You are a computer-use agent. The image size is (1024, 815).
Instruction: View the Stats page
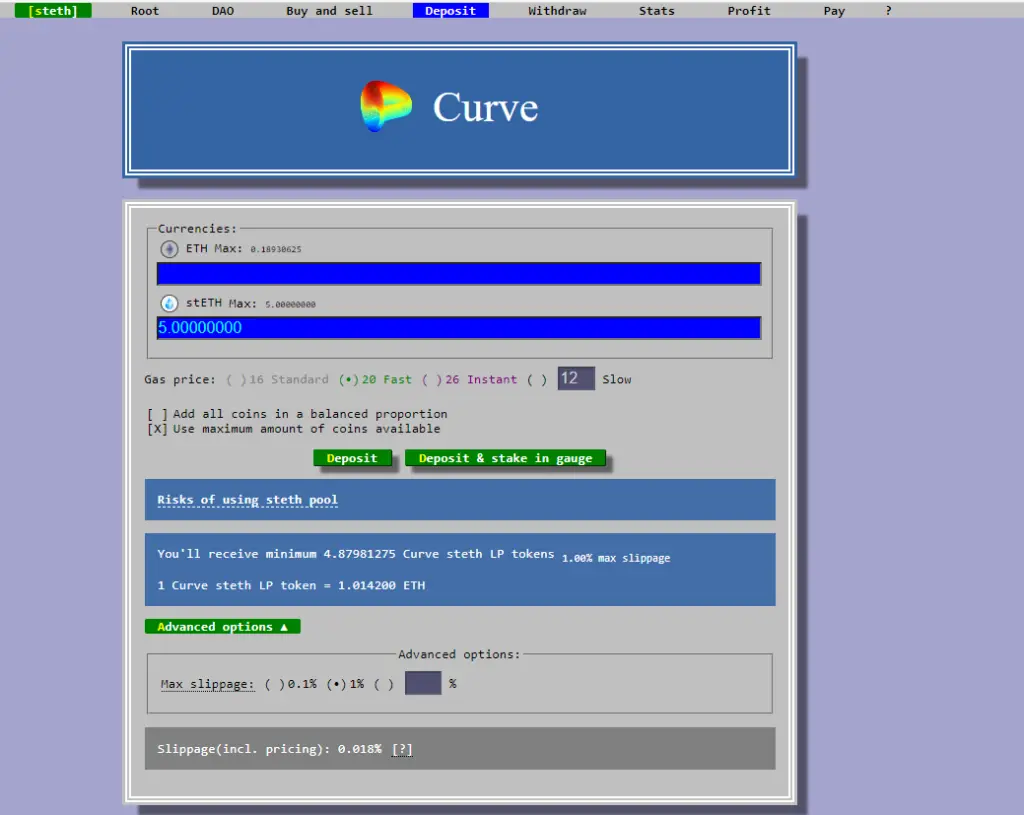click(656, 10)
